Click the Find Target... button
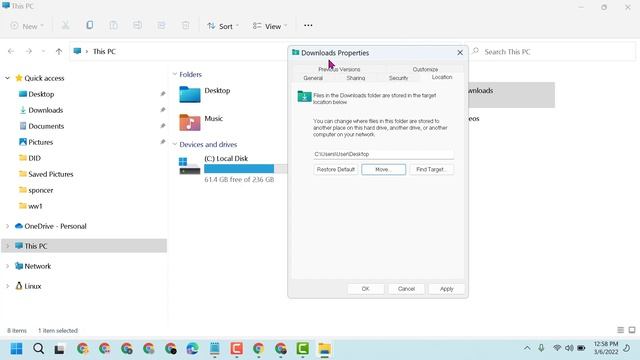 pos(431,169)
